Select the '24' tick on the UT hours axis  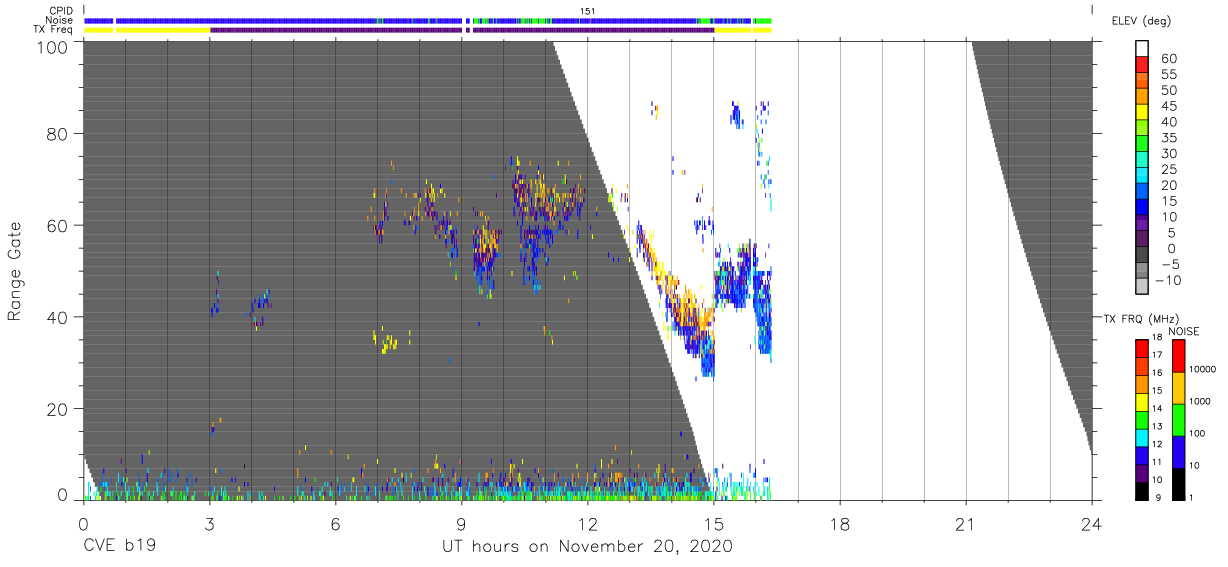pyautogui.click(x=1091, y=523)
